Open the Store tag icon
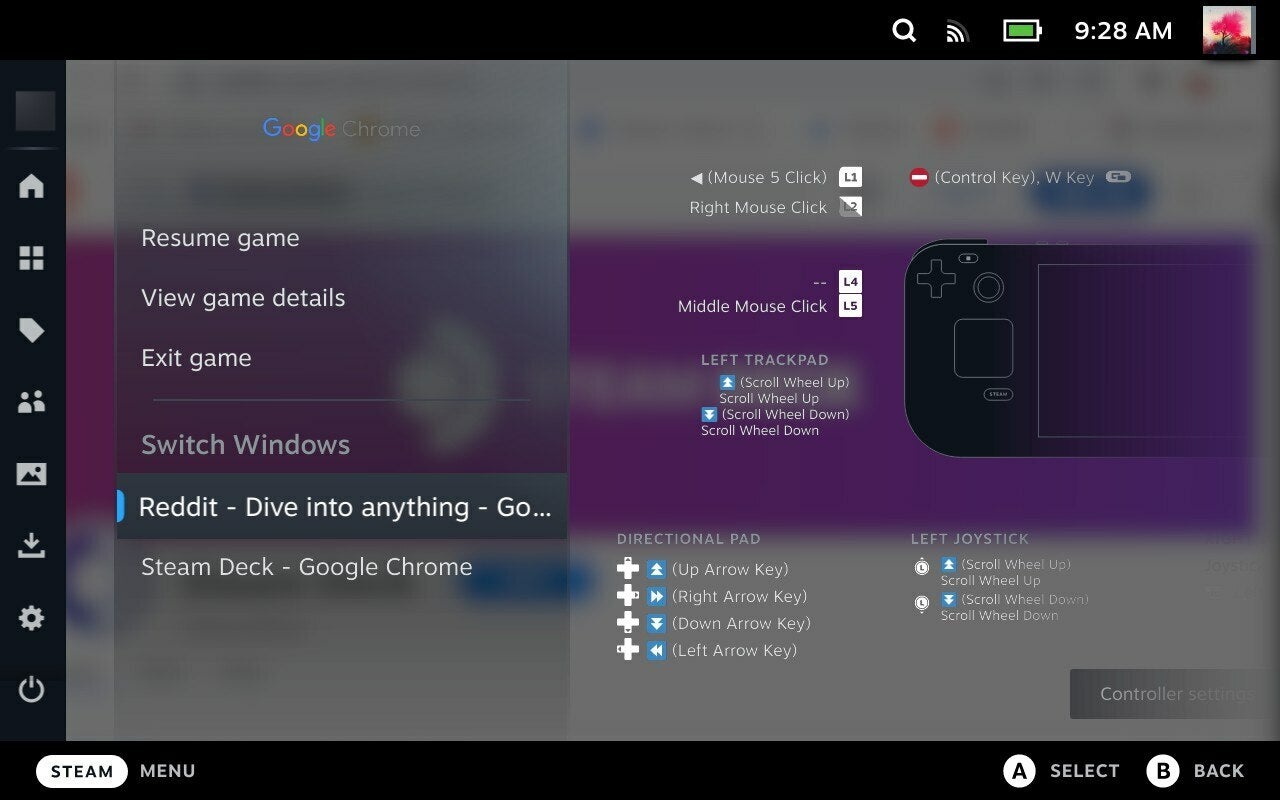Screen dimensions: 1280x800 [x=32, y=331]
